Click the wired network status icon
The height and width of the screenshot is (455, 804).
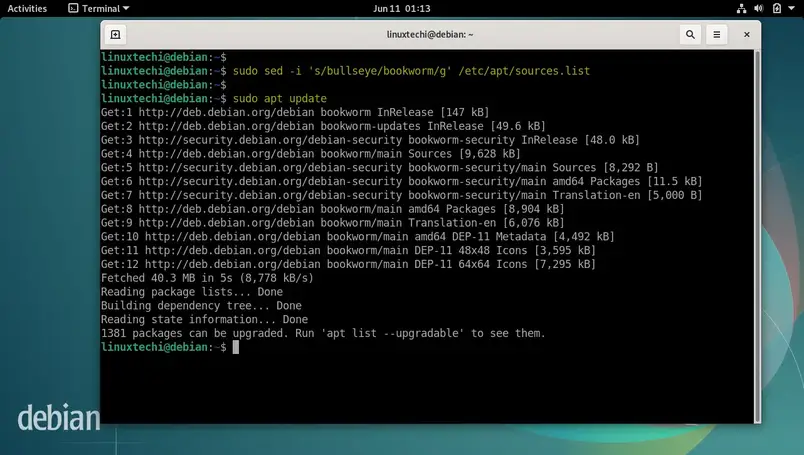741,8
